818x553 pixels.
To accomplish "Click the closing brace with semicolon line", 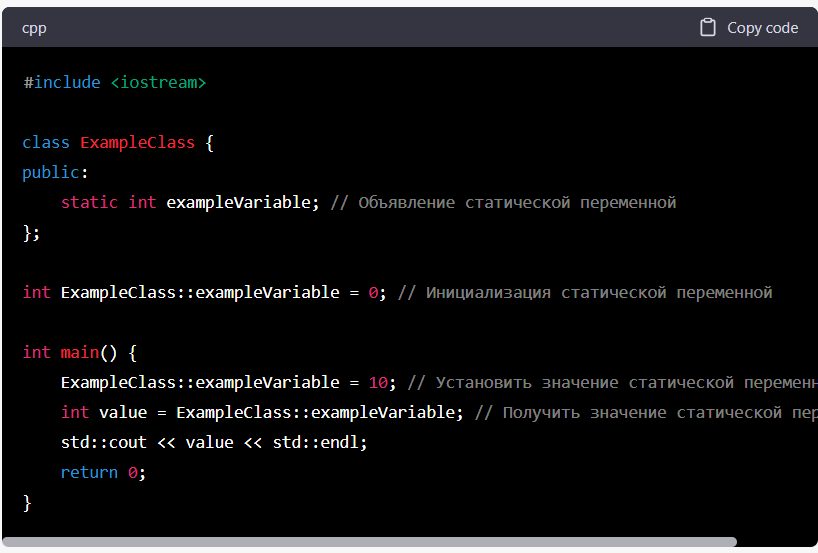I will (x=31, y=233).
